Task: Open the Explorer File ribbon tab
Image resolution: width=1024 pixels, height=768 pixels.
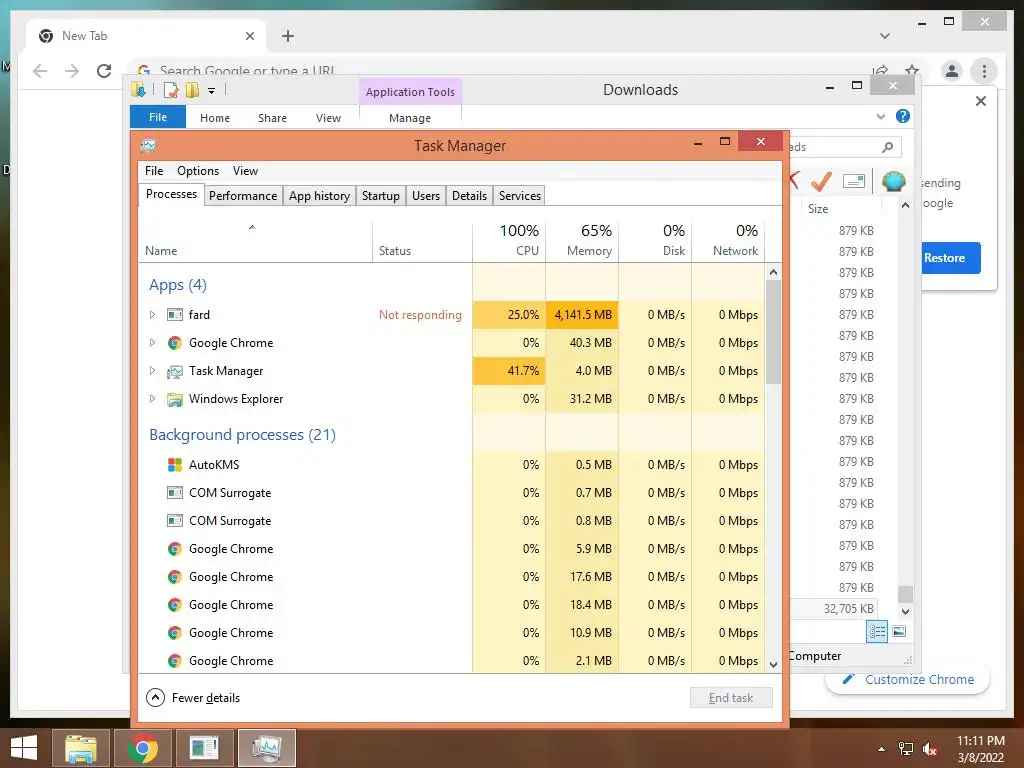Action: (158, 117)
